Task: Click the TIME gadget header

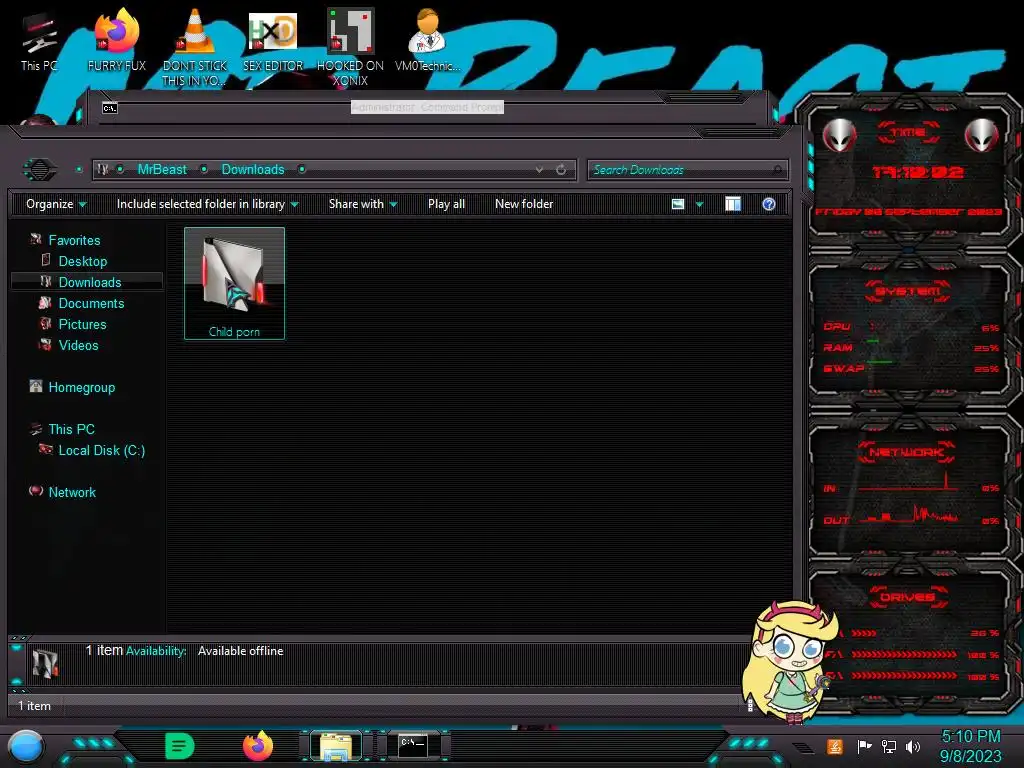Action: coord(908,133)
